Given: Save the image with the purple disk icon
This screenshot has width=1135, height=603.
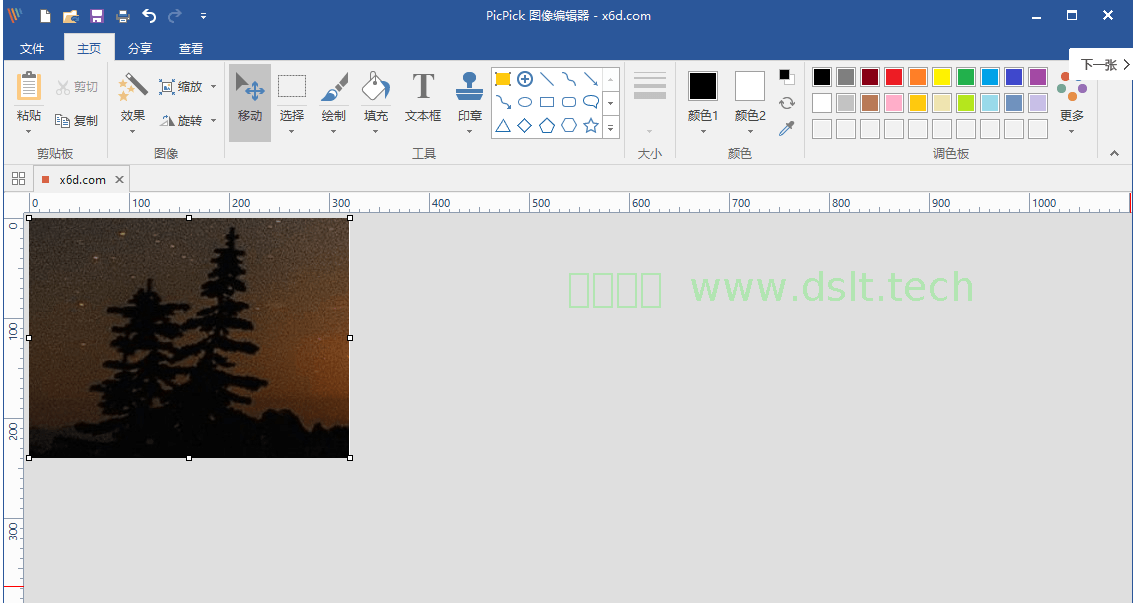Looking at the screenshot, I should click(96, 15).
